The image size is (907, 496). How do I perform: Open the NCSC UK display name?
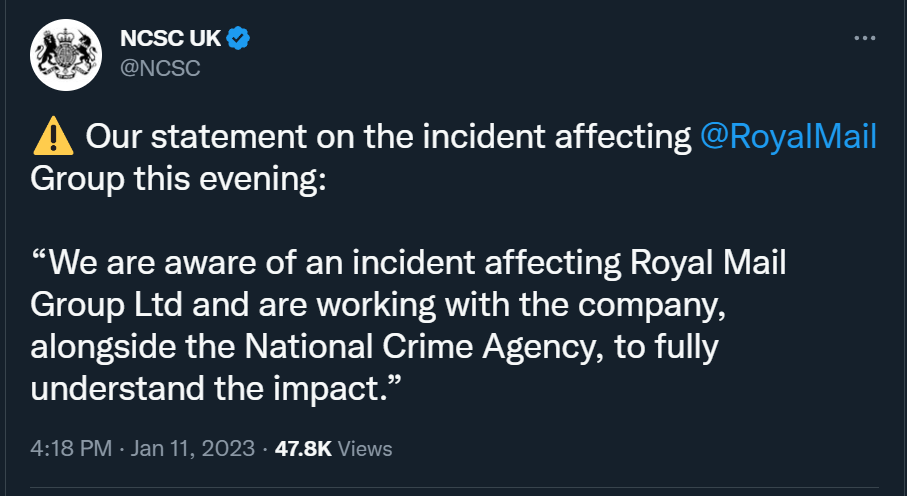pos(171,39)
